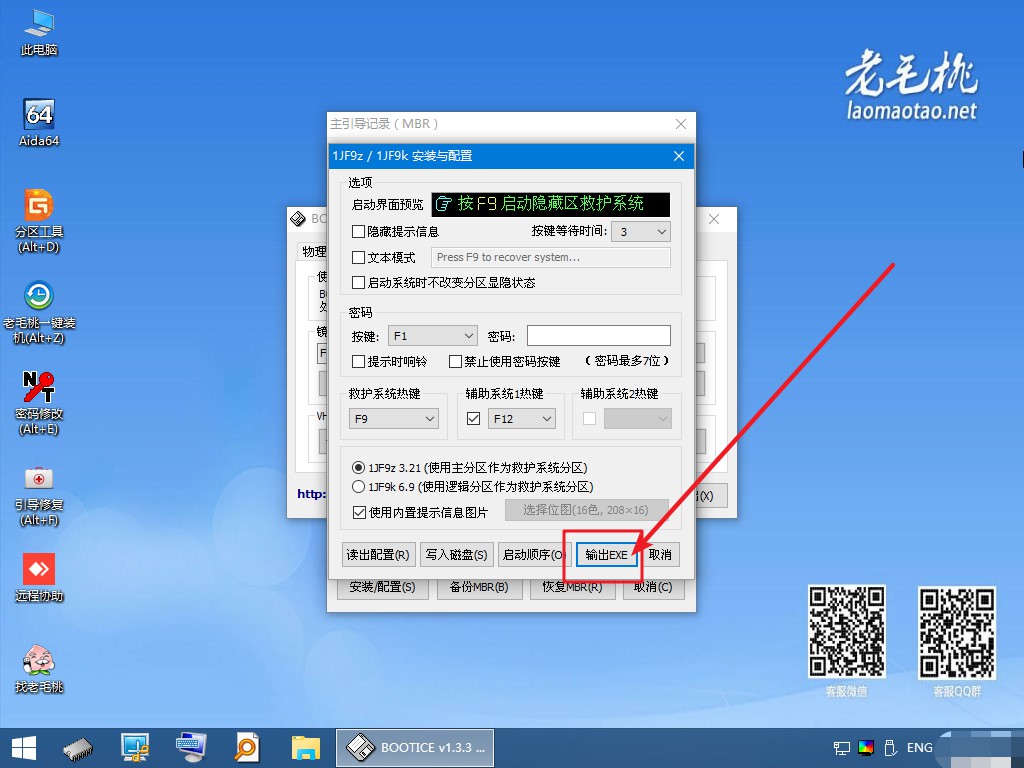Click the 输出EXE button
The height and width of the screenshot is (768, 1024).
pyautogui.click(x=606, y=554)
